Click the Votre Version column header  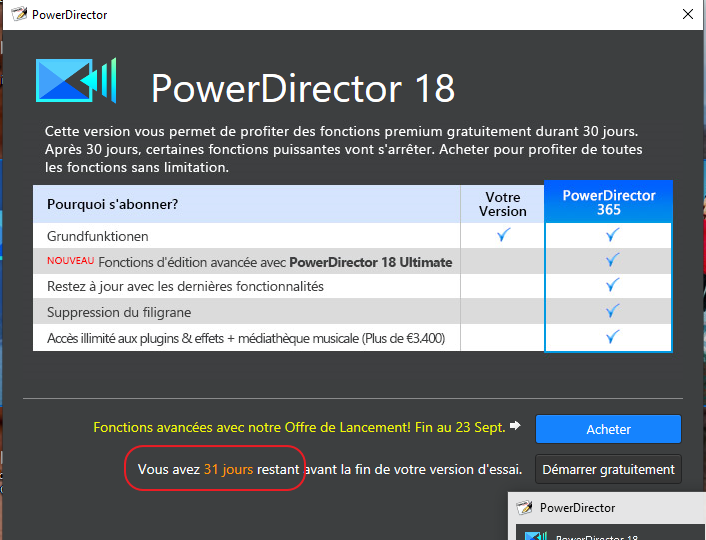click(x=502, y=204)
